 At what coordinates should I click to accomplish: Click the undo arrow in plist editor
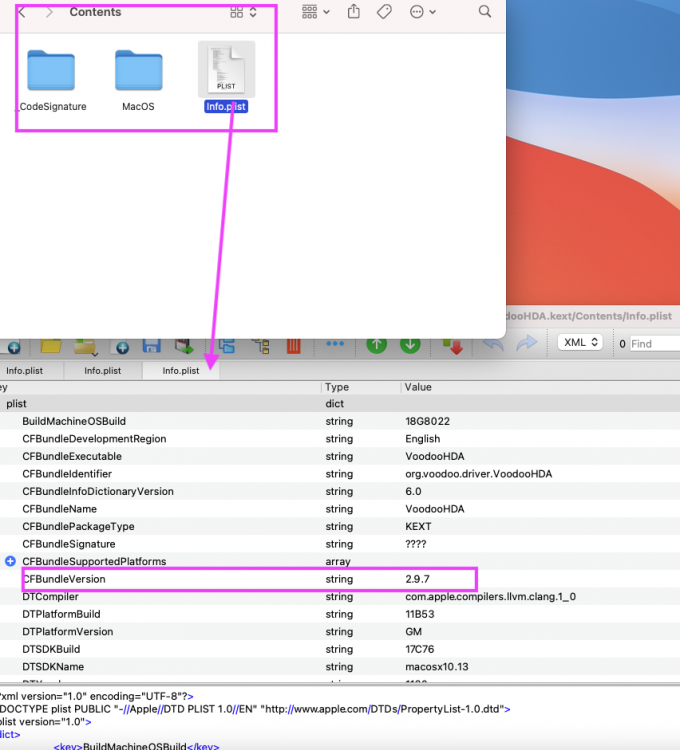pyautogui.click(x=493, y=343)
